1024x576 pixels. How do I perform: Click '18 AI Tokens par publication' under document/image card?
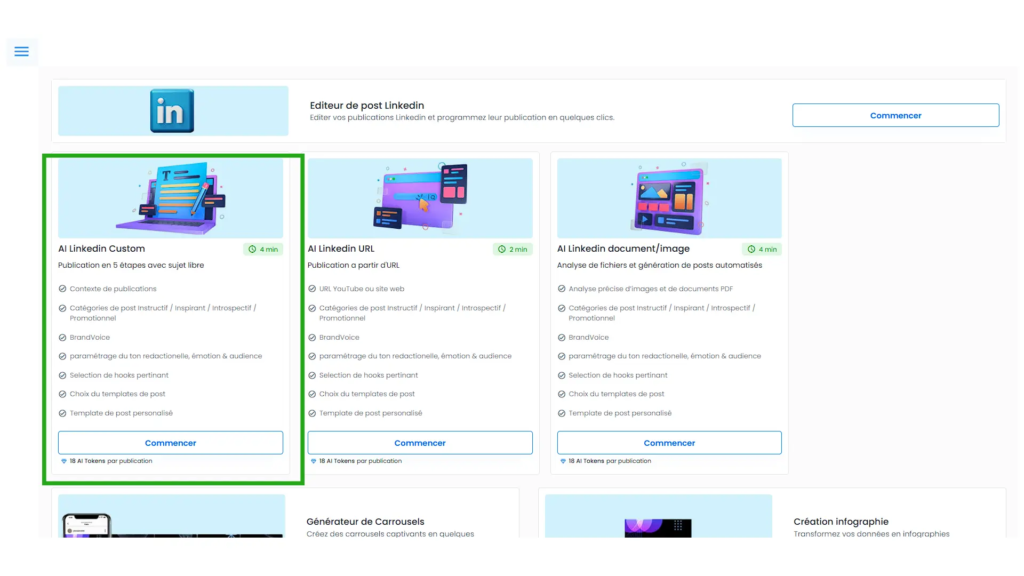[x=610, y=461]
